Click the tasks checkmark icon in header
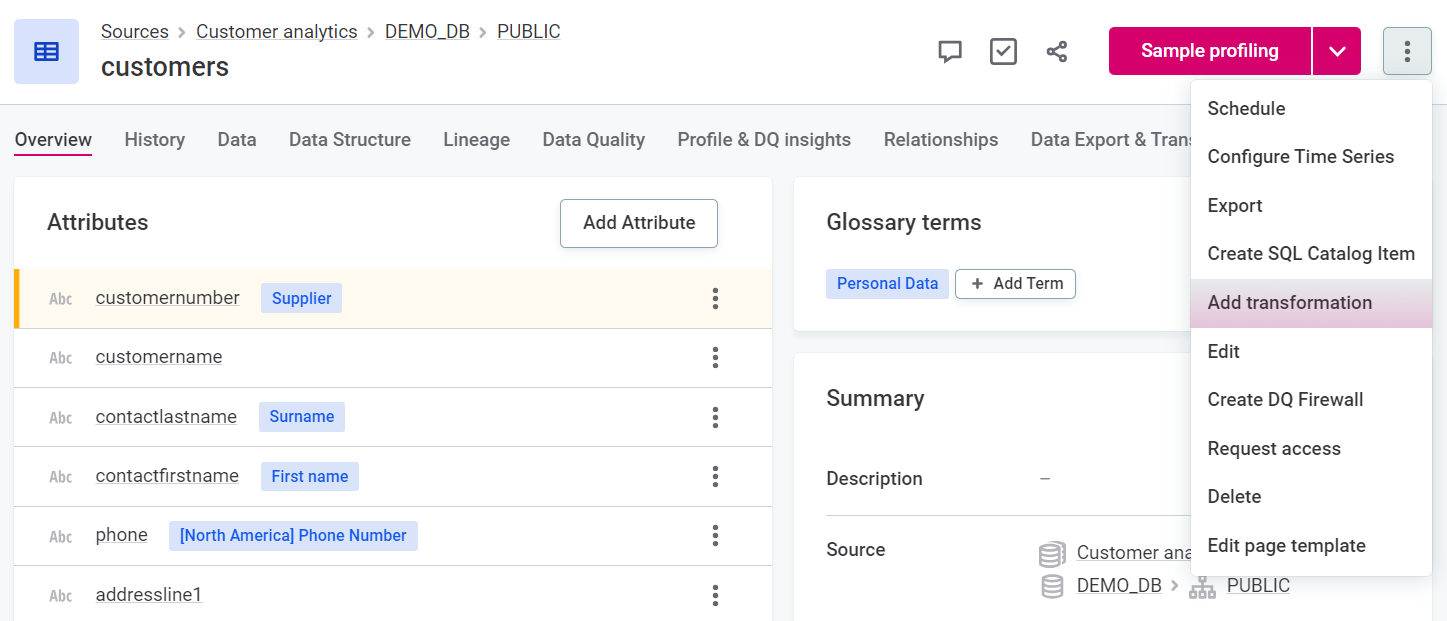Image resolution: width=1447 pixels, height=621 pixels. (x=1003, y=52)
